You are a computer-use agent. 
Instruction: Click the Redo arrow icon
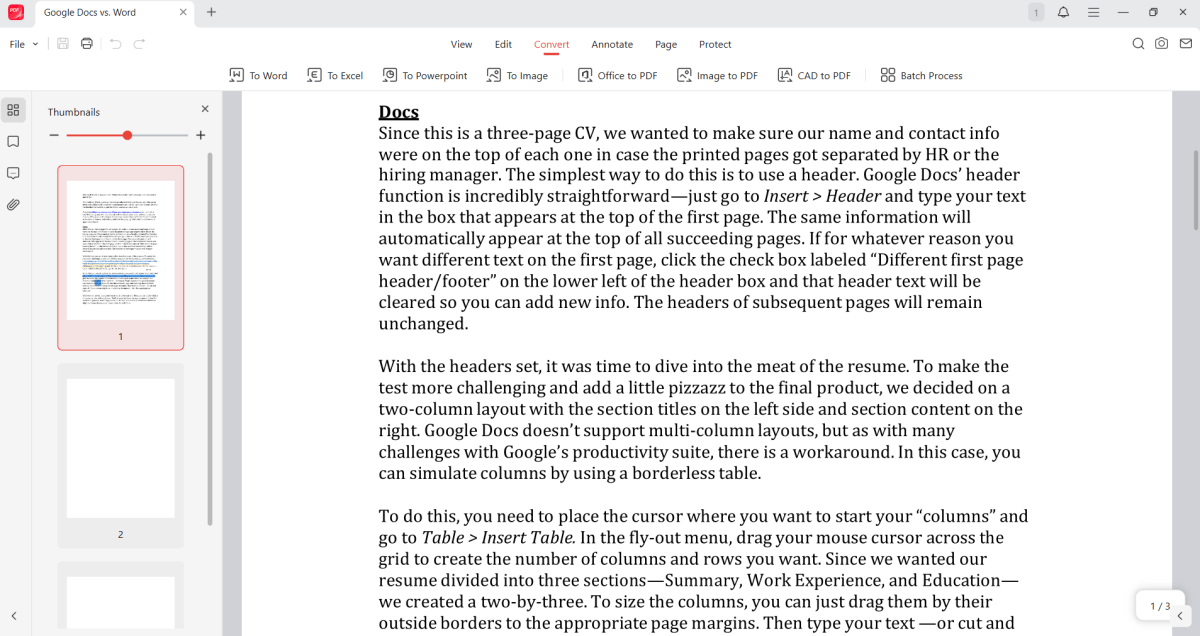[x=139, y=44]
